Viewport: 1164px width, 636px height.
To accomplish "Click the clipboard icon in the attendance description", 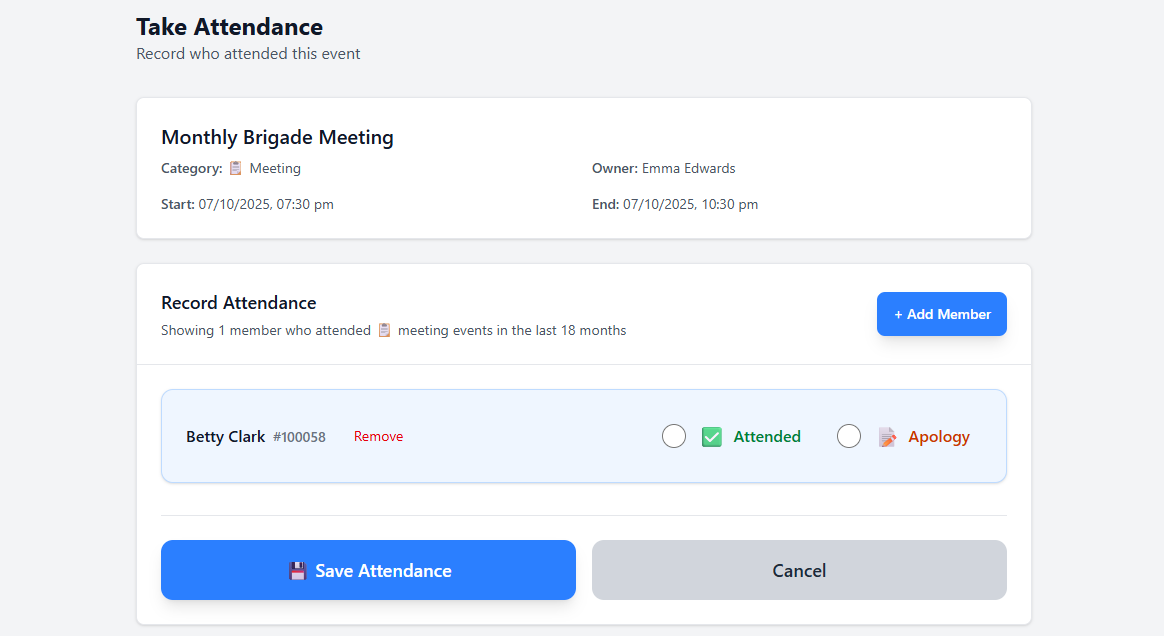I will 385,330.
